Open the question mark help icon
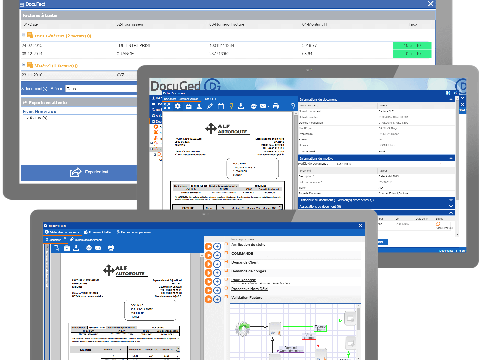This screenshot has height=360, width=480. pos(293,106)
